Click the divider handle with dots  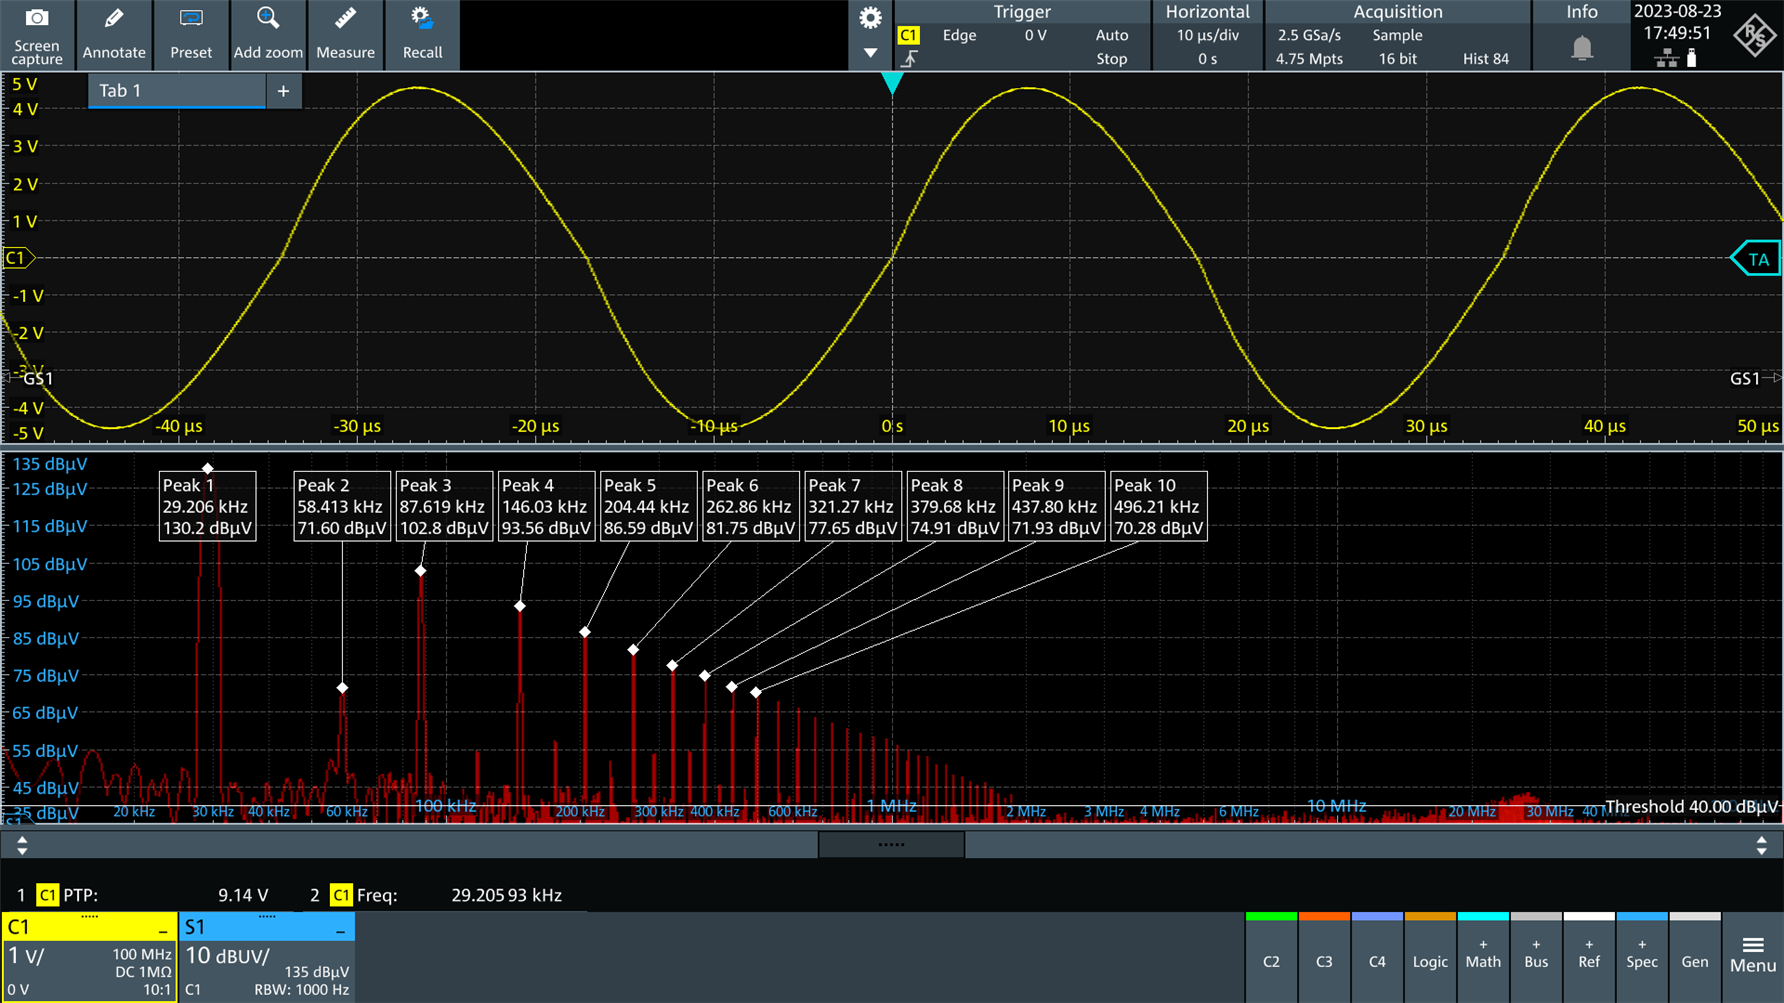tap(891, 845)
